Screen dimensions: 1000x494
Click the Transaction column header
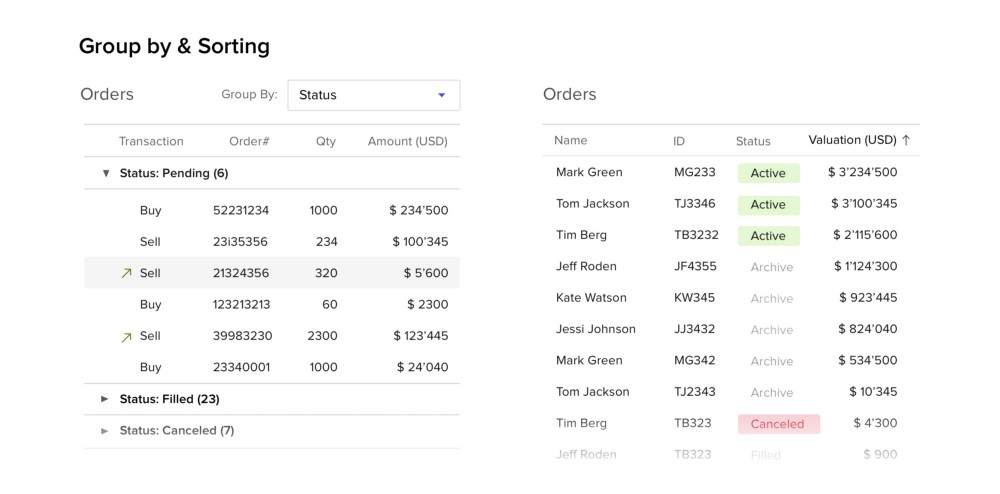click(151, 141)
